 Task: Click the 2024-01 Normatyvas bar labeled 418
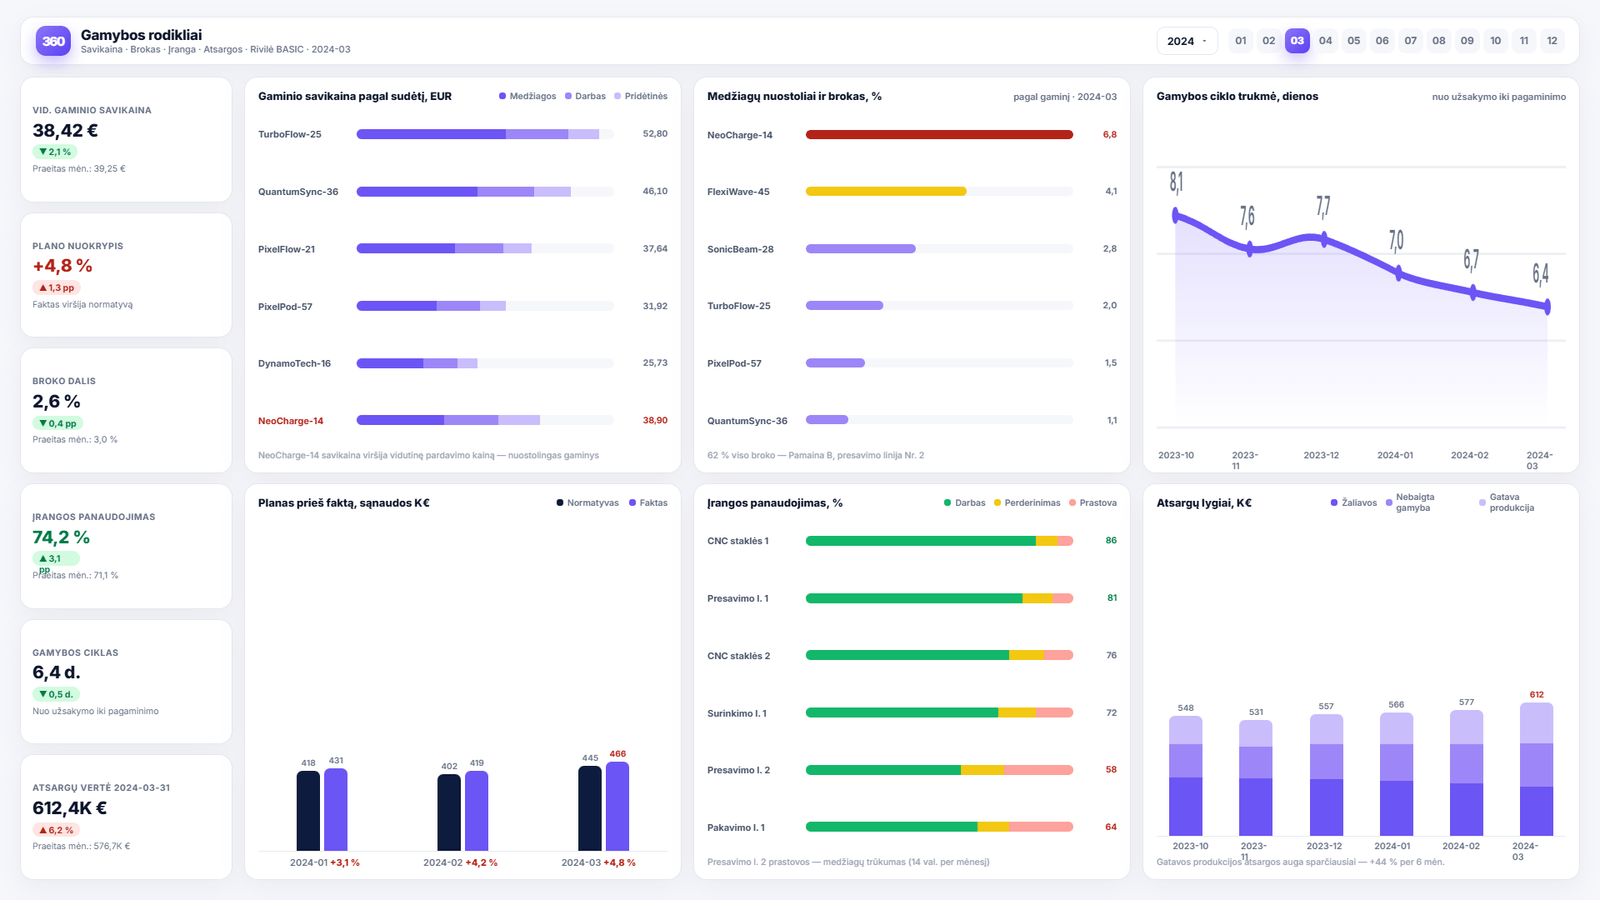(308, 811)
